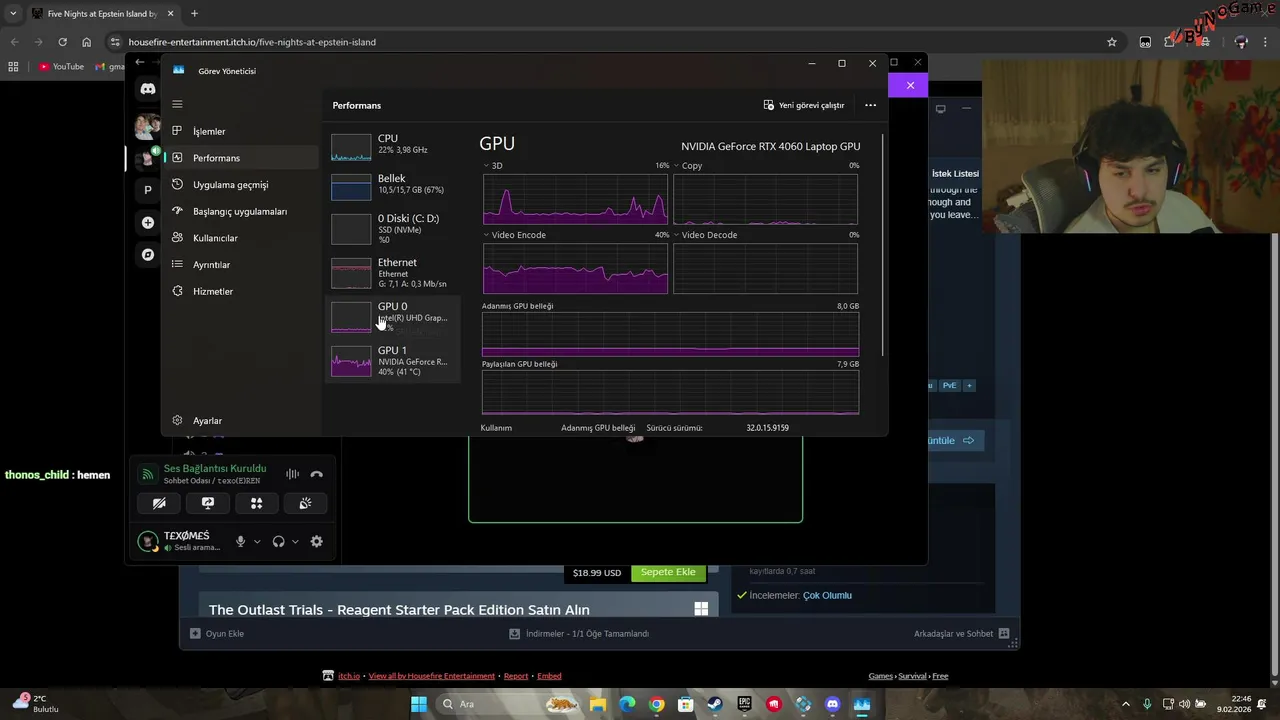Bookmark this page with the star icon
1280x720 pixels.
coord(1111,42)
